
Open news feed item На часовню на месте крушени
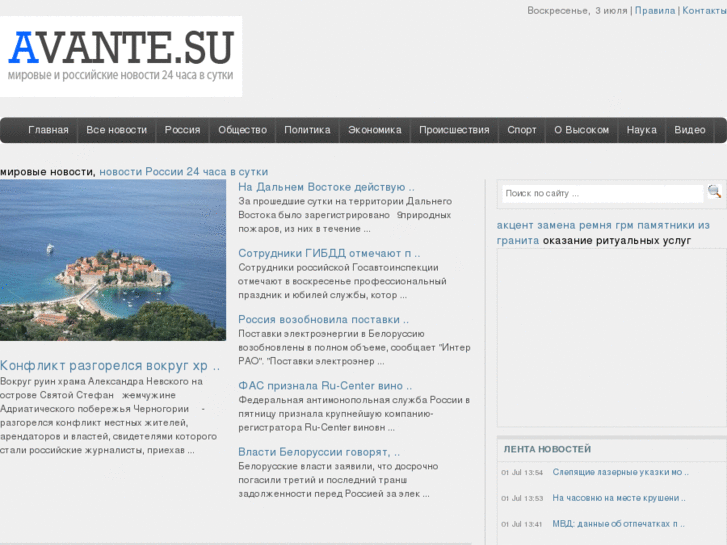(x=619, y=498)
